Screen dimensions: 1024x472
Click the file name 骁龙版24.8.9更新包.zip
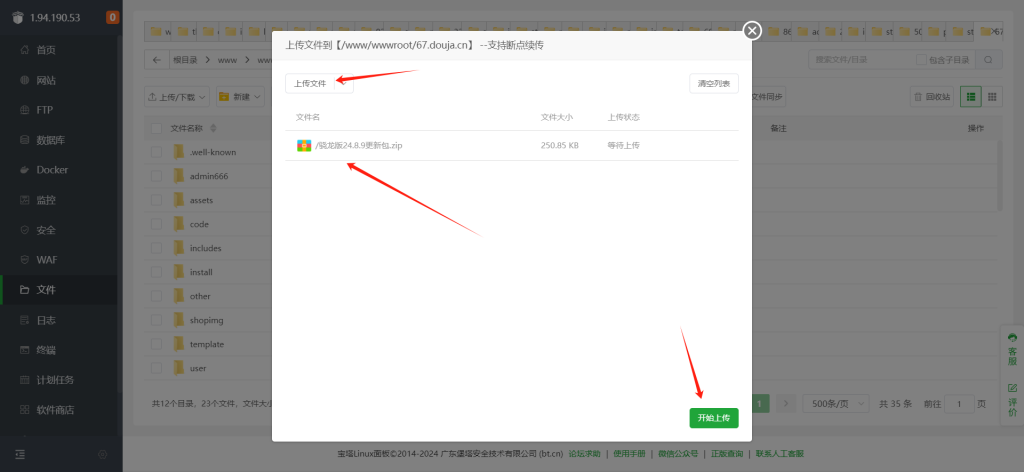tap(359, 146)
